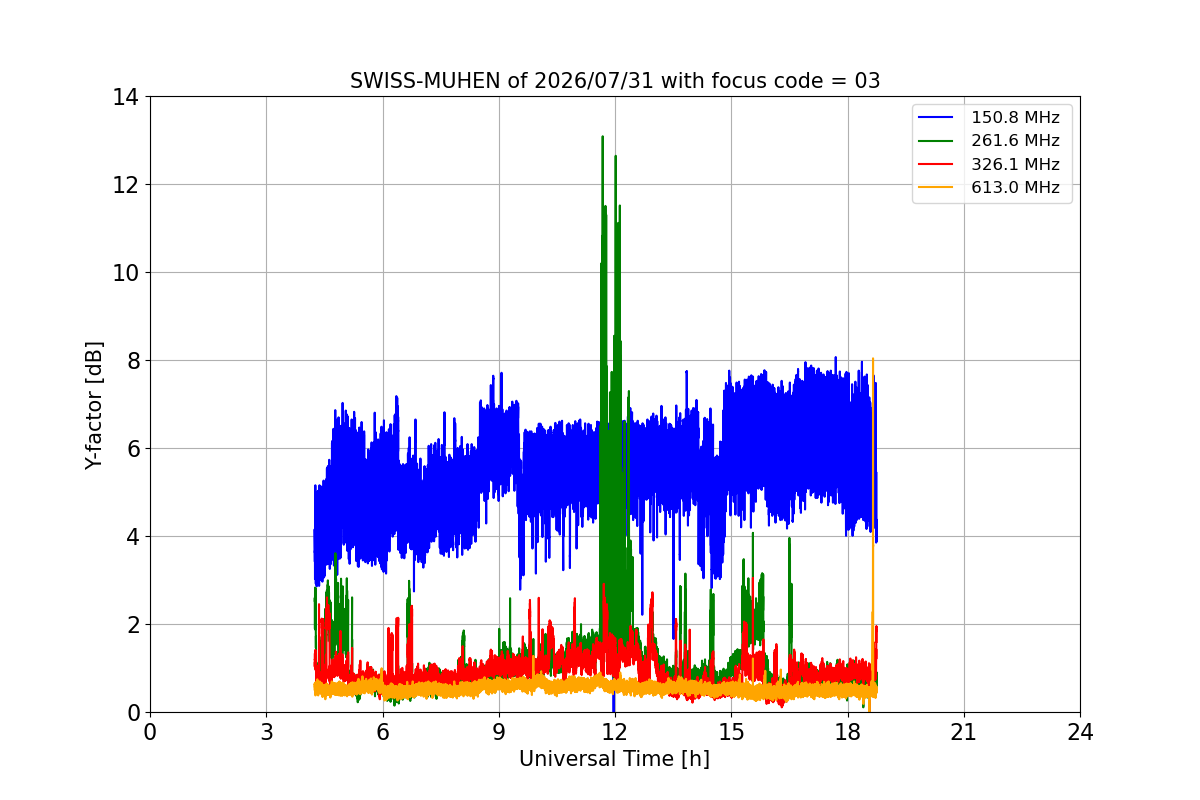
Task: Select the 261.6 MHz legend label
Action: tap(1015, 141)
